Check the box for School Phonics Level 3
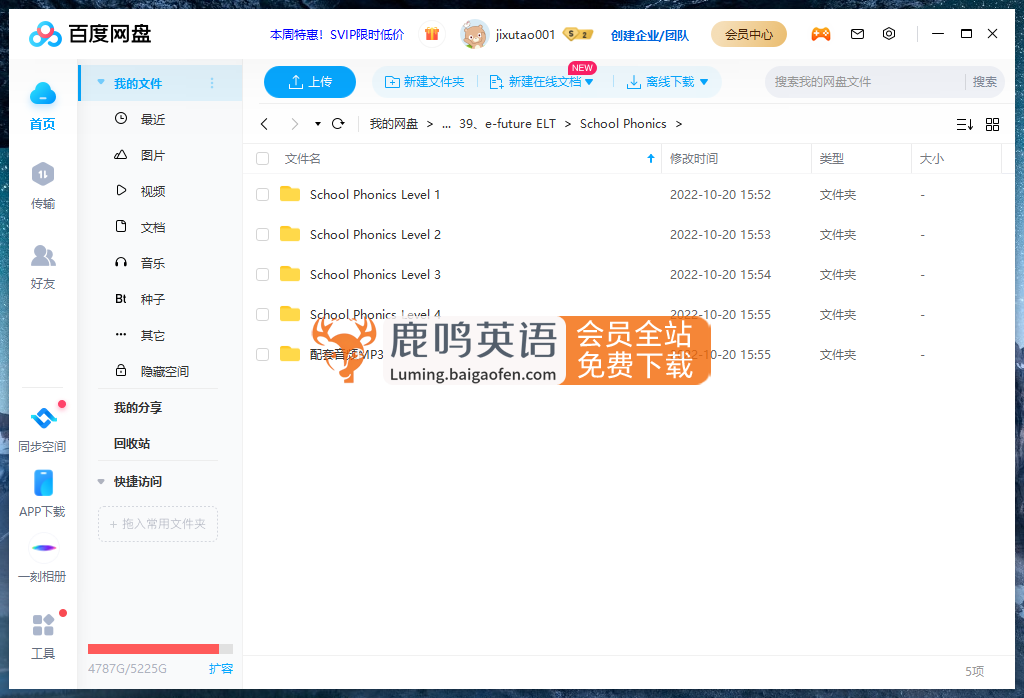1024x698 pixels. [263, 274]
